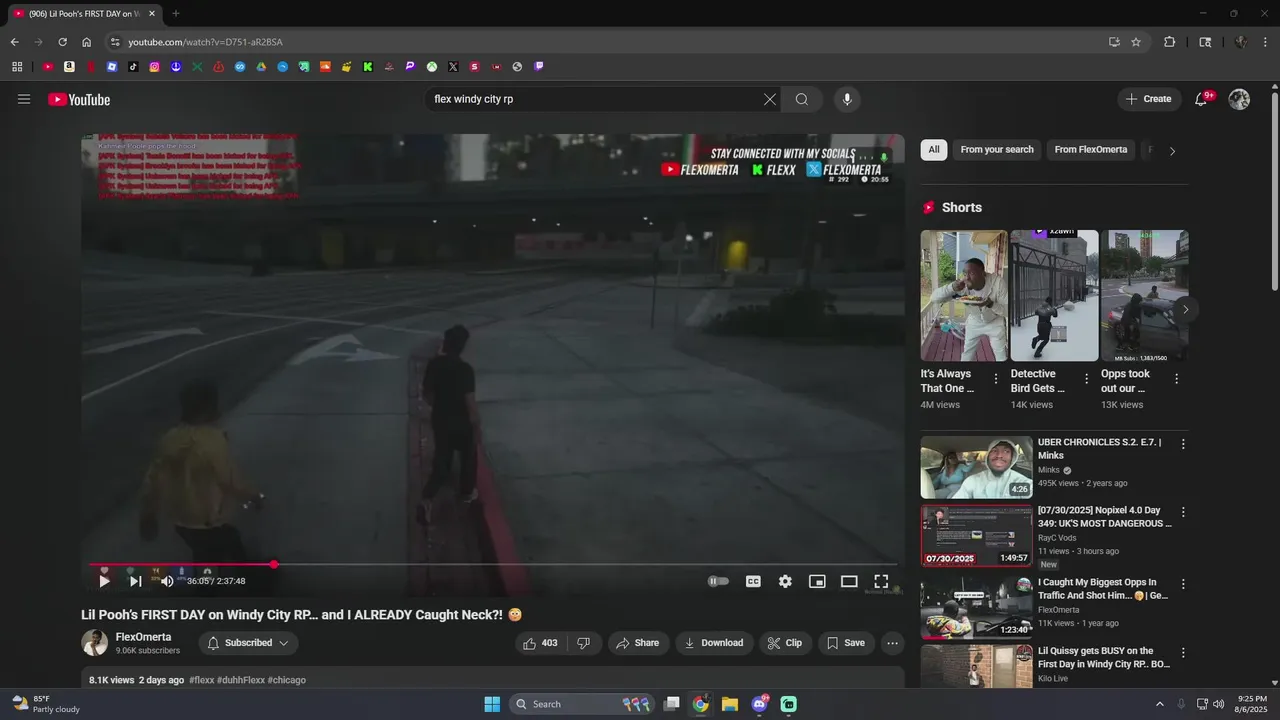Toggle closed captions CC
The image size is (1280, 720).
753,581
